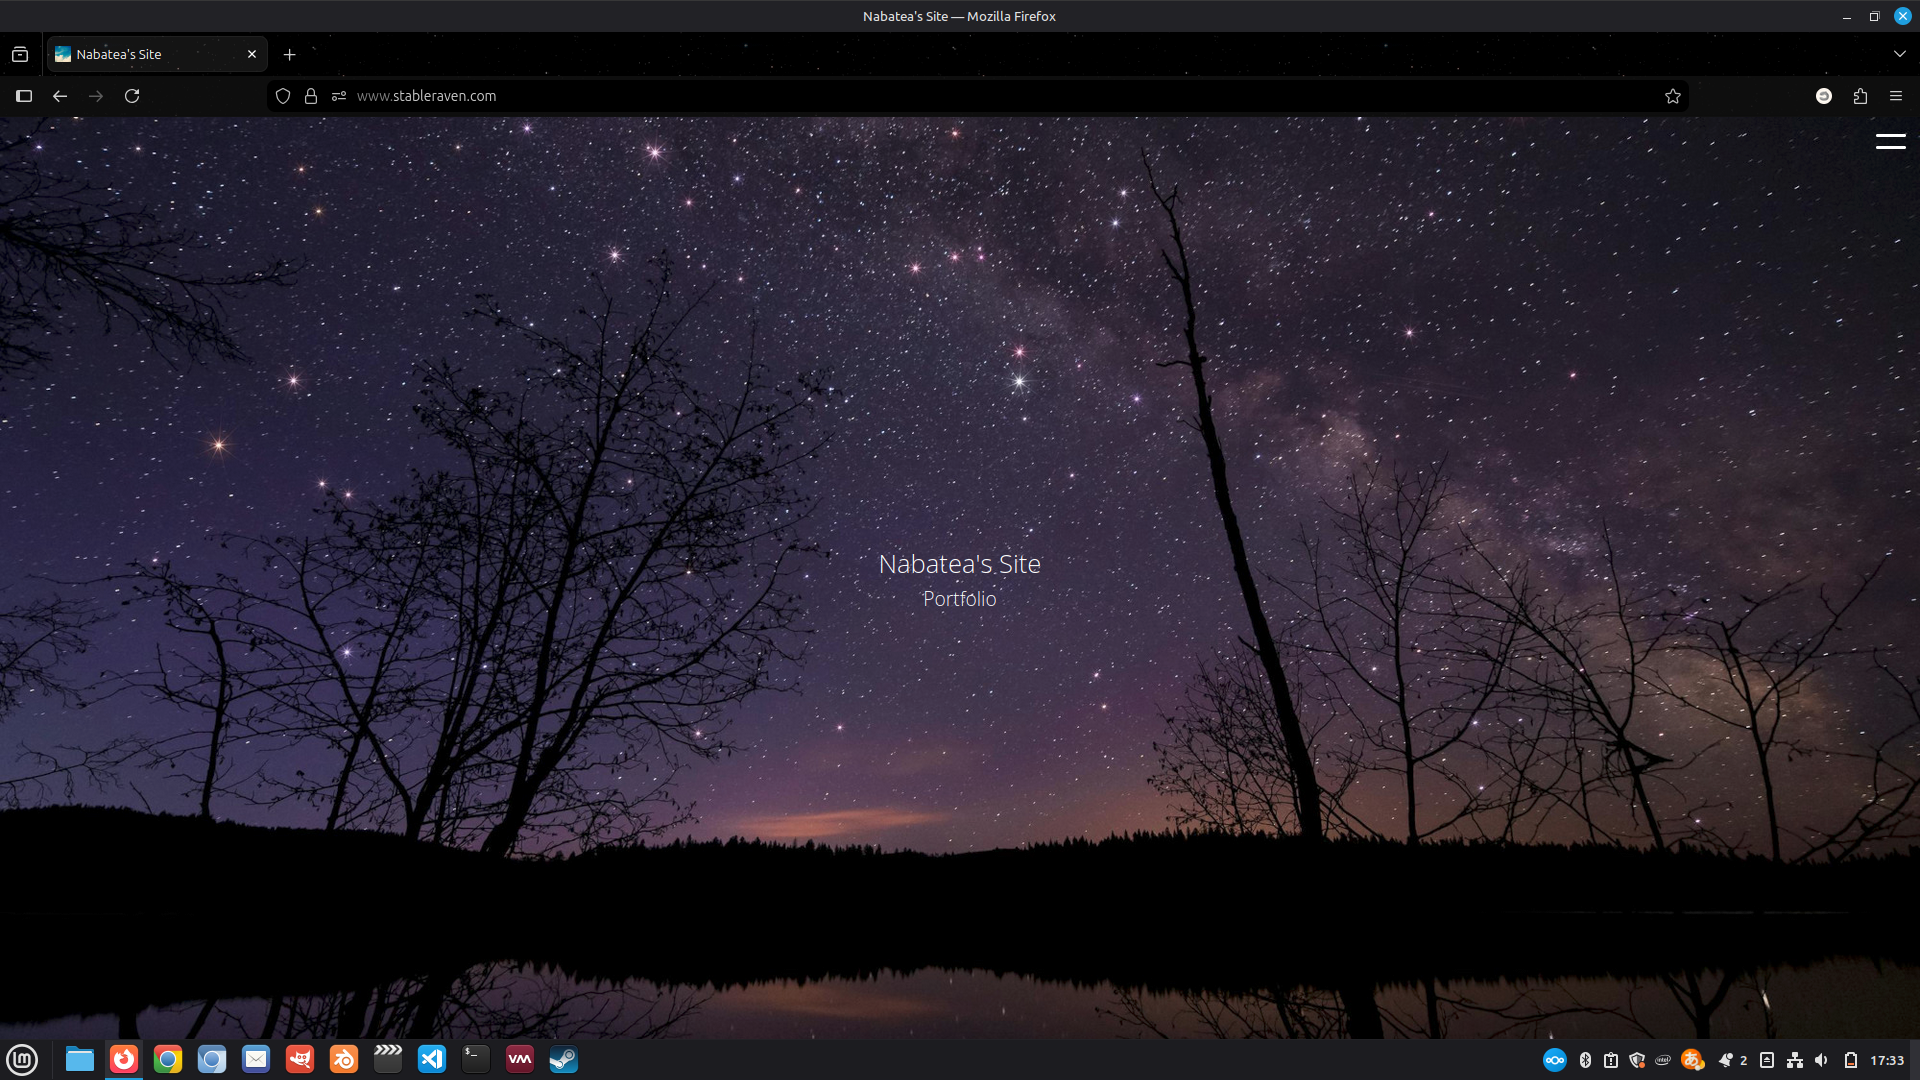Reload the current page
Screen dimensions: 1920x1080
coord(132,96)
